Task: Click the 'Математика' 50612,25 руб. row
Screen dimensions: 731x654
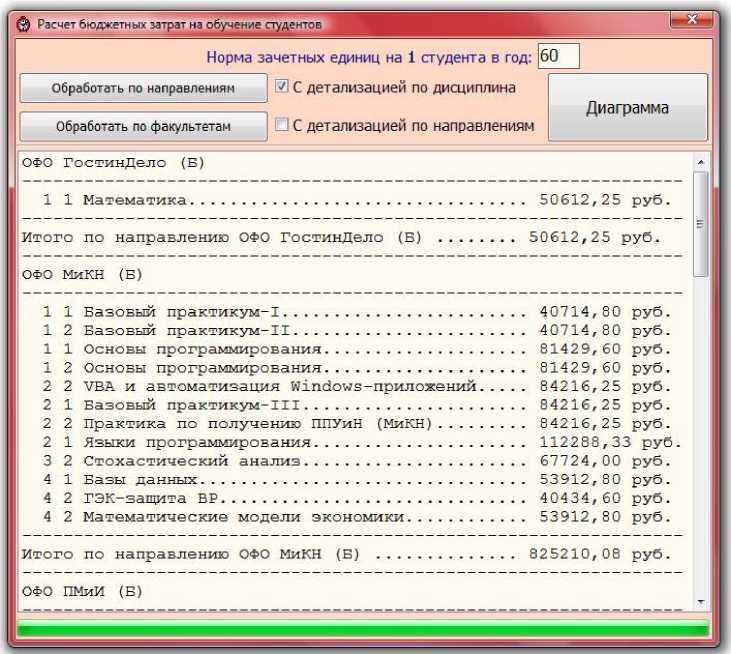Action: pyautogui.click(x=357, y=200)
